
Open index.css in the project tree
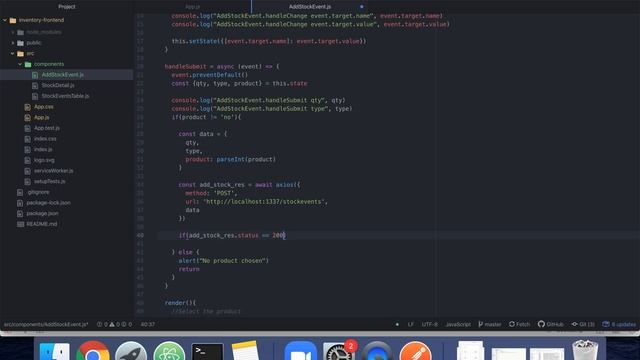click(45, 139)
